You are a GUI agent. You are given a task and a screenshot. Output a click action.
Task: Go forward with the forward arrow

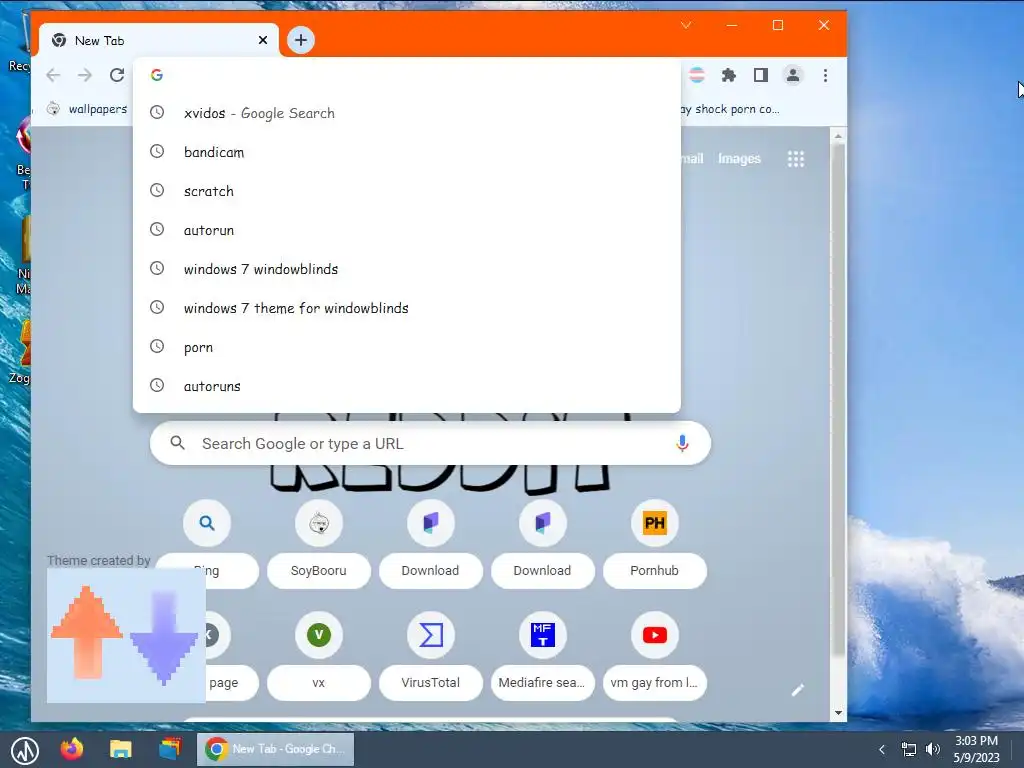point(85,75)
